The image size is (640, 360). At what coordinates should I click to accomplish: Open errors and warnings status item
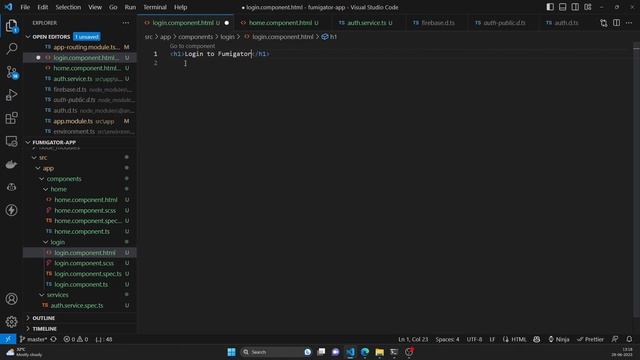(x=76, y=339)
